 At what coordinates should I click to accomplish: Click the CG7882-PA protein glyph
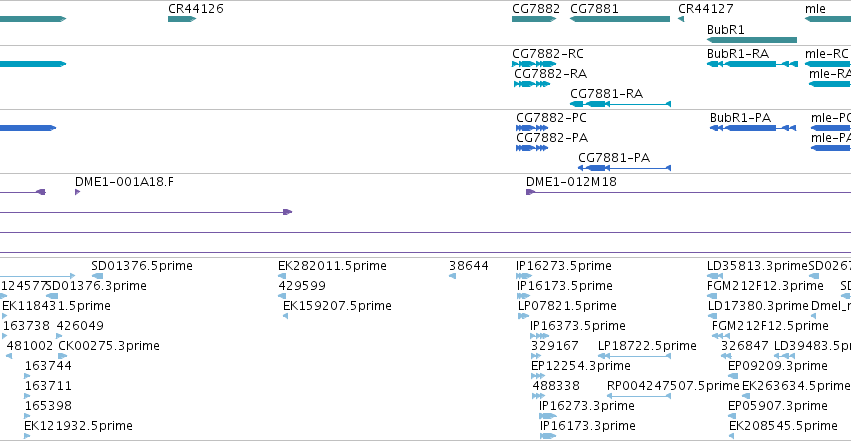[532, 148]
